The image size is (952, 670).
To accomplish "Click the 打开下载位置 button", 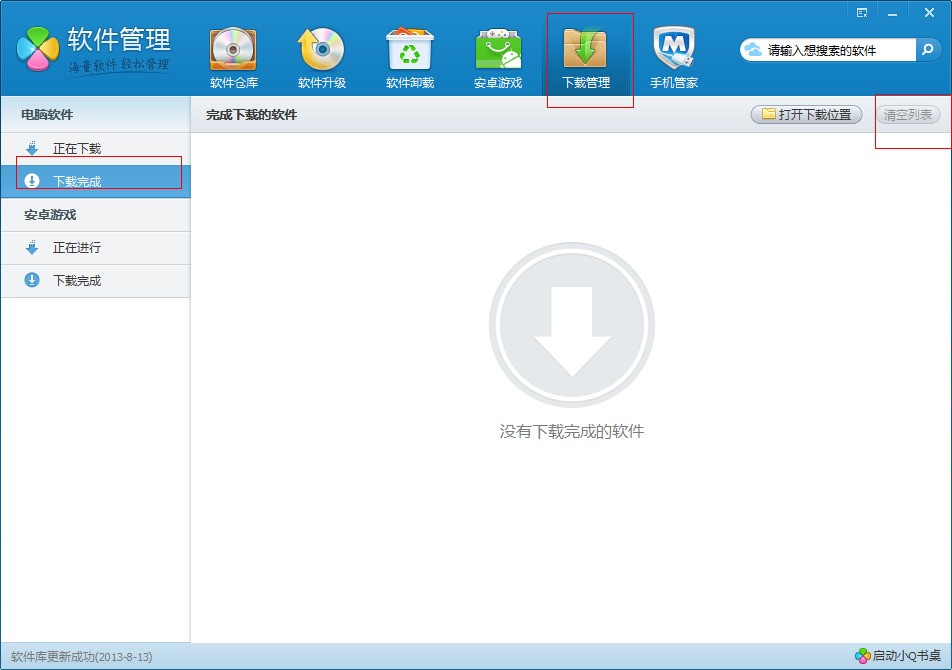I will [x=806, y=114].
